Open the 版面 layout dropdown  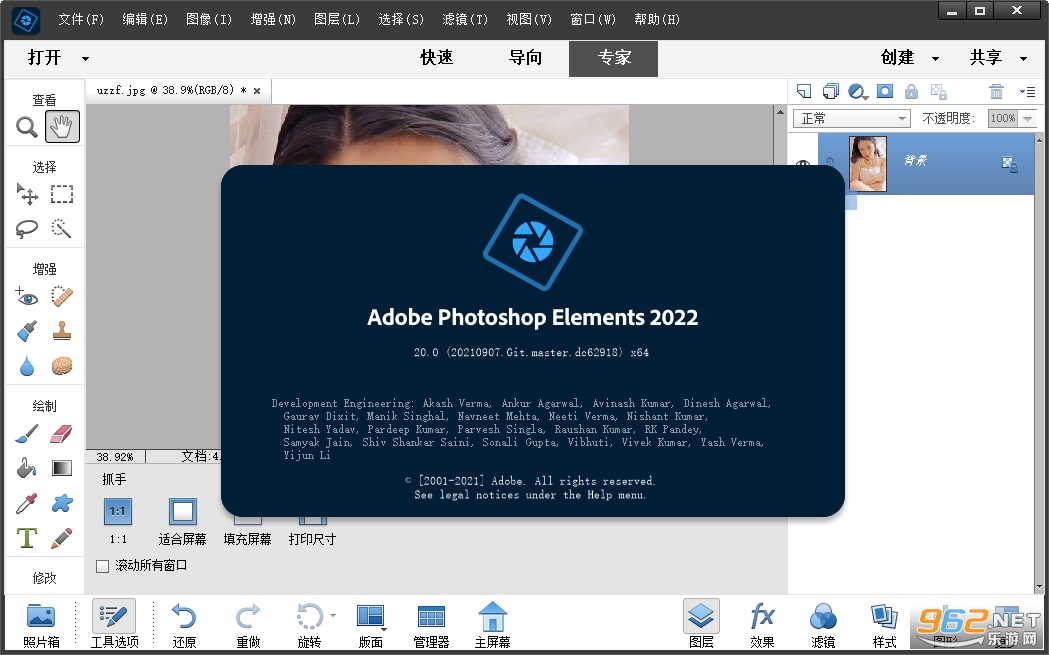tap(371, 624)
